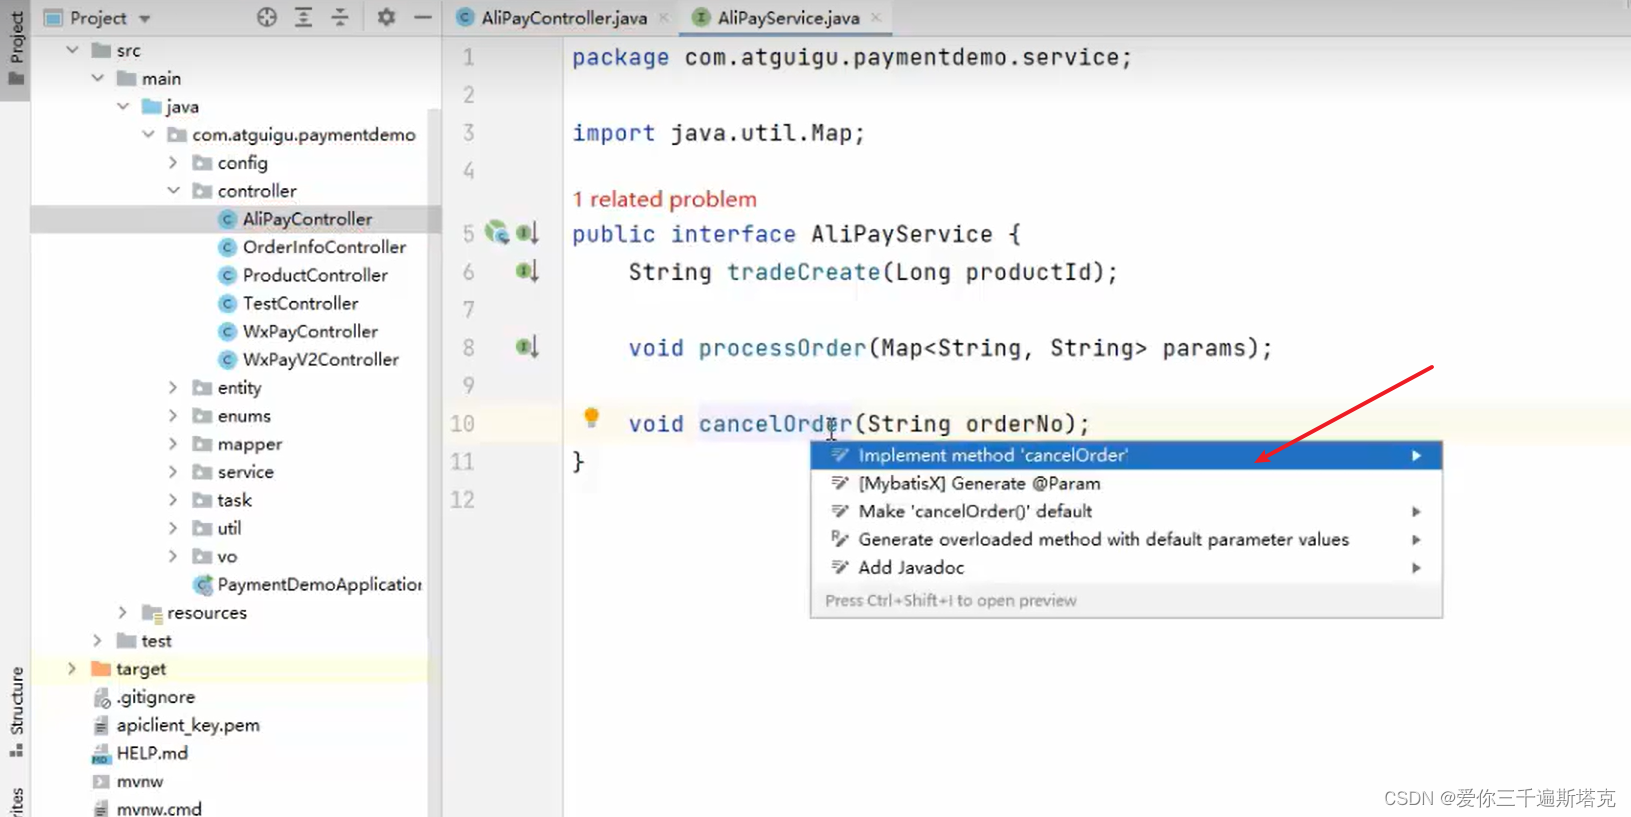Click line number 12 in the gutter

pos(462,499)
